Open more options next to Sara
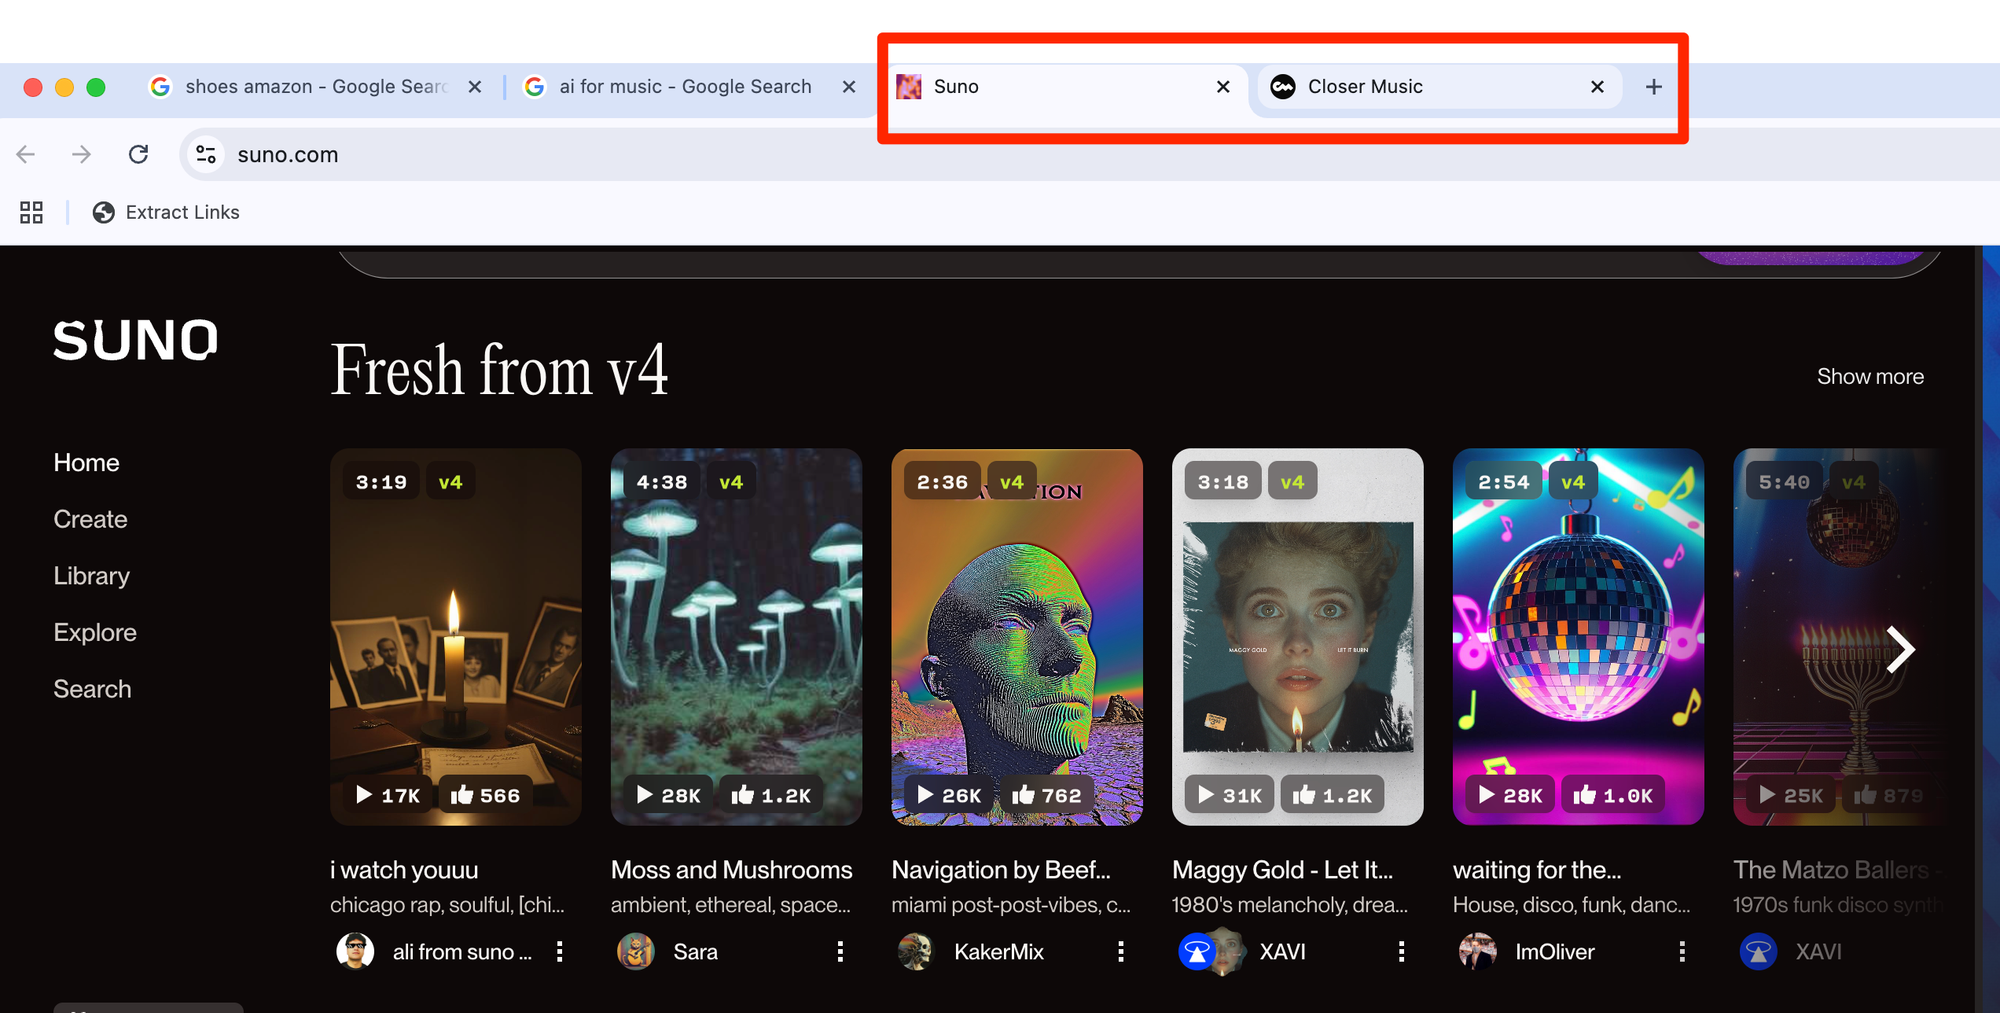This screenshot has height=1013, width=2000. [840, 952]
